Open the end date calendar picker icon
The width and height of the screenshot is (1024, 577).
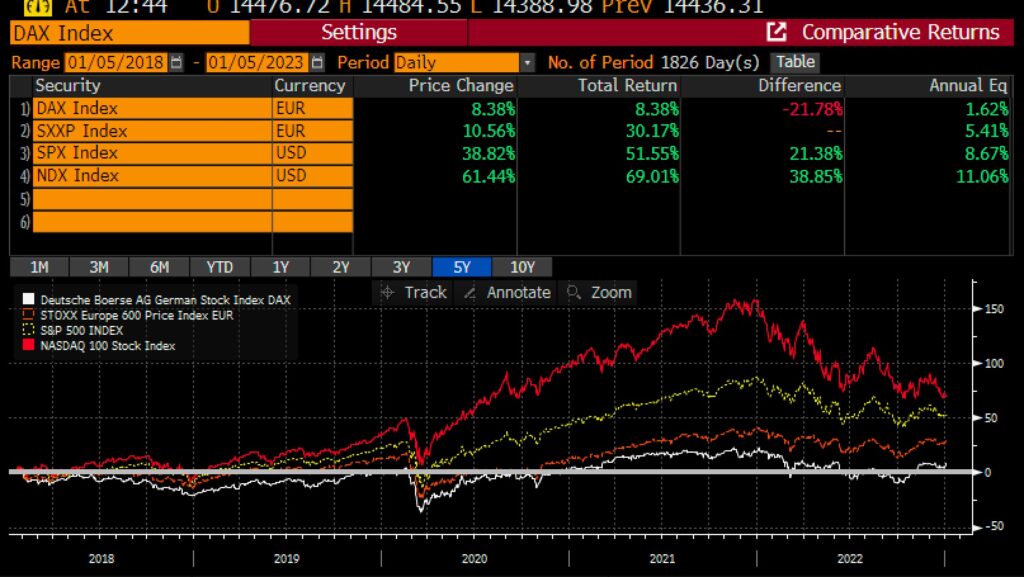tap(317, 63)
